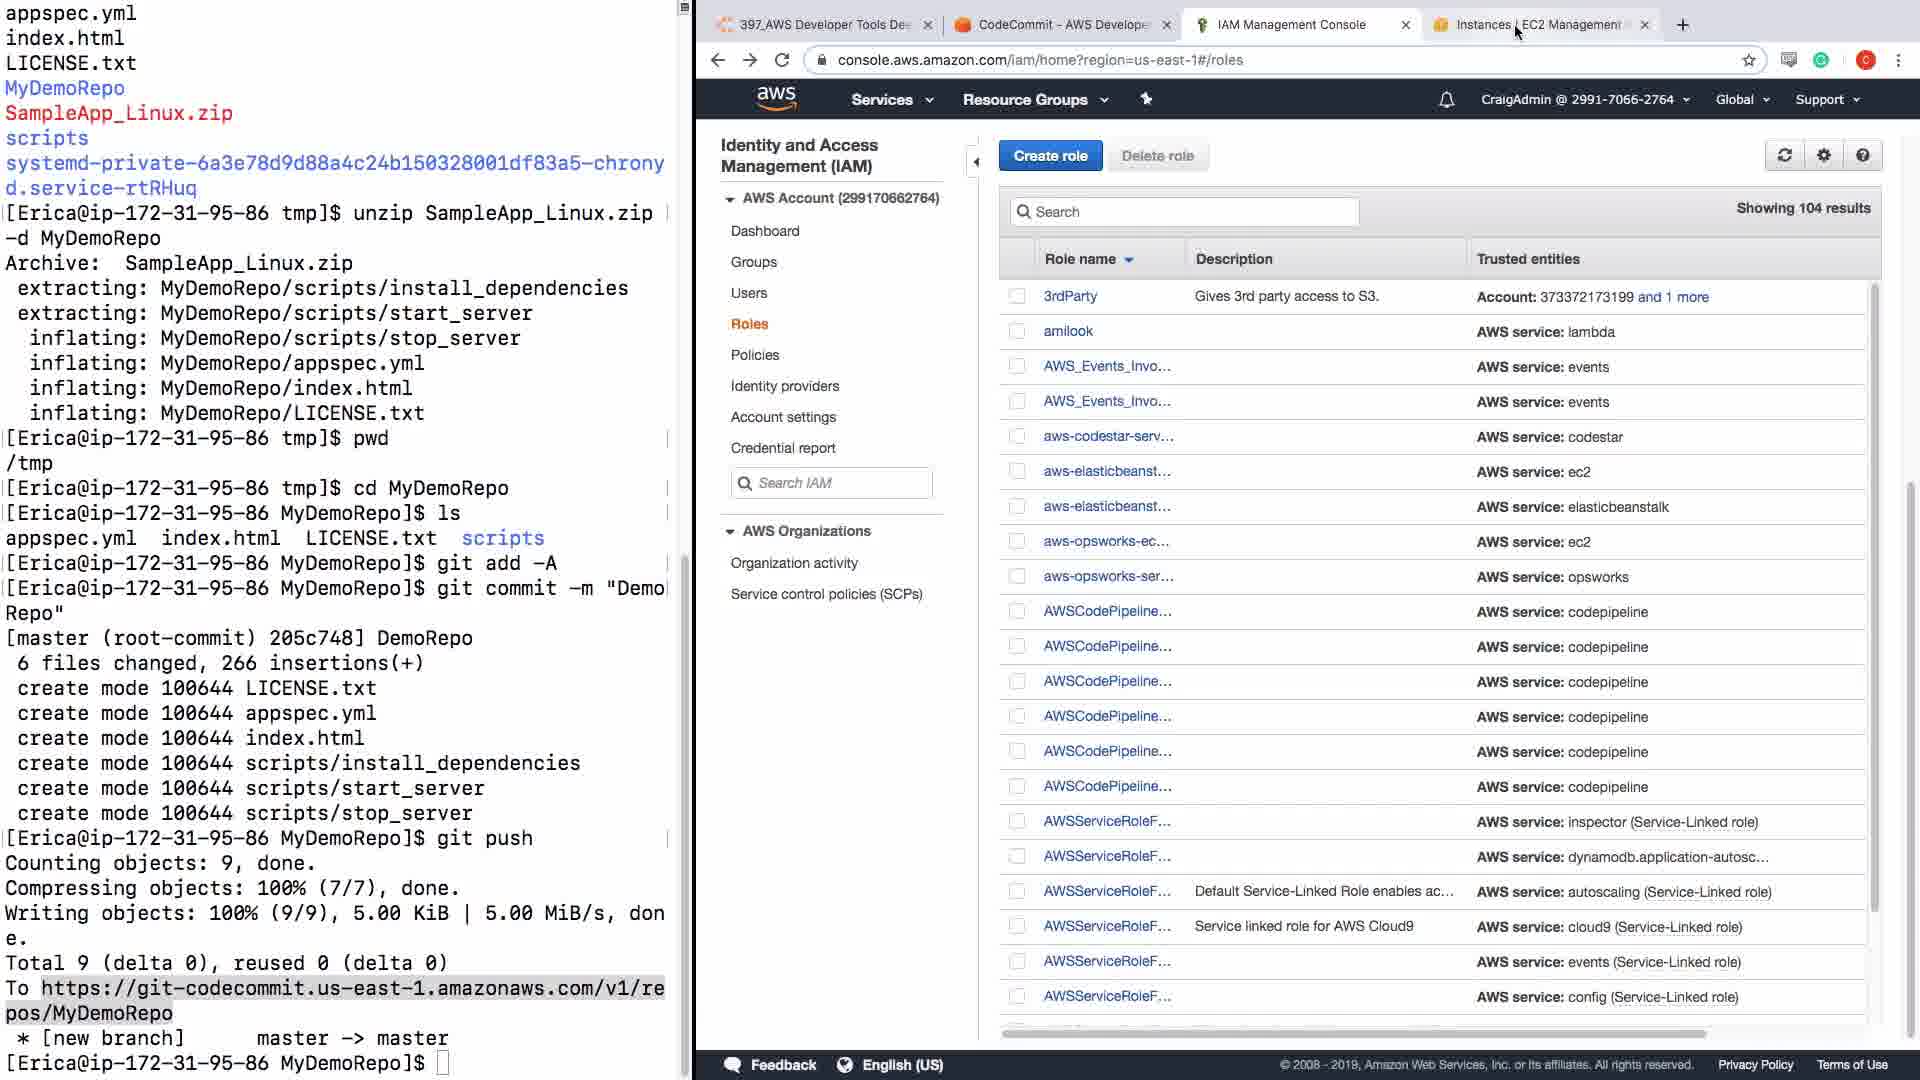Bookmark page with the star icon
This screenshot has height=1080, width=1920.
pos(1748,60)
